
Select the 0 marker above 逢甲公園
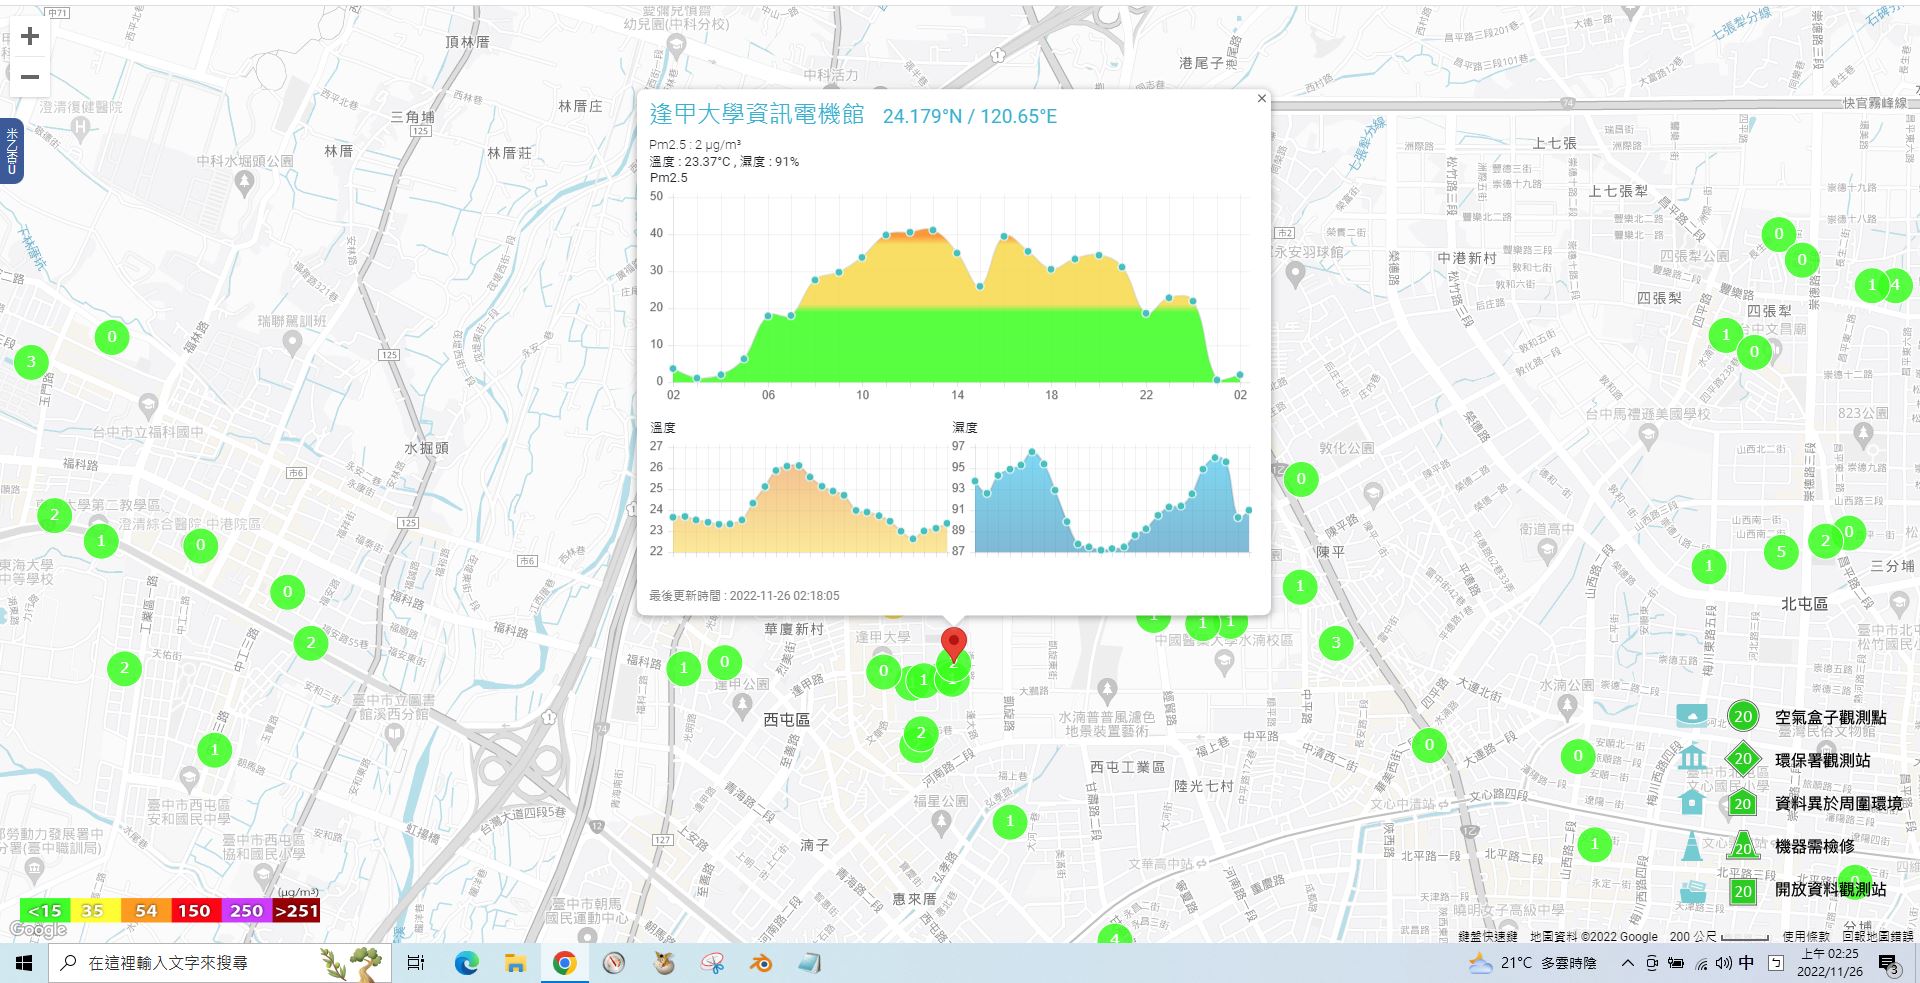[x=725, y=661]
